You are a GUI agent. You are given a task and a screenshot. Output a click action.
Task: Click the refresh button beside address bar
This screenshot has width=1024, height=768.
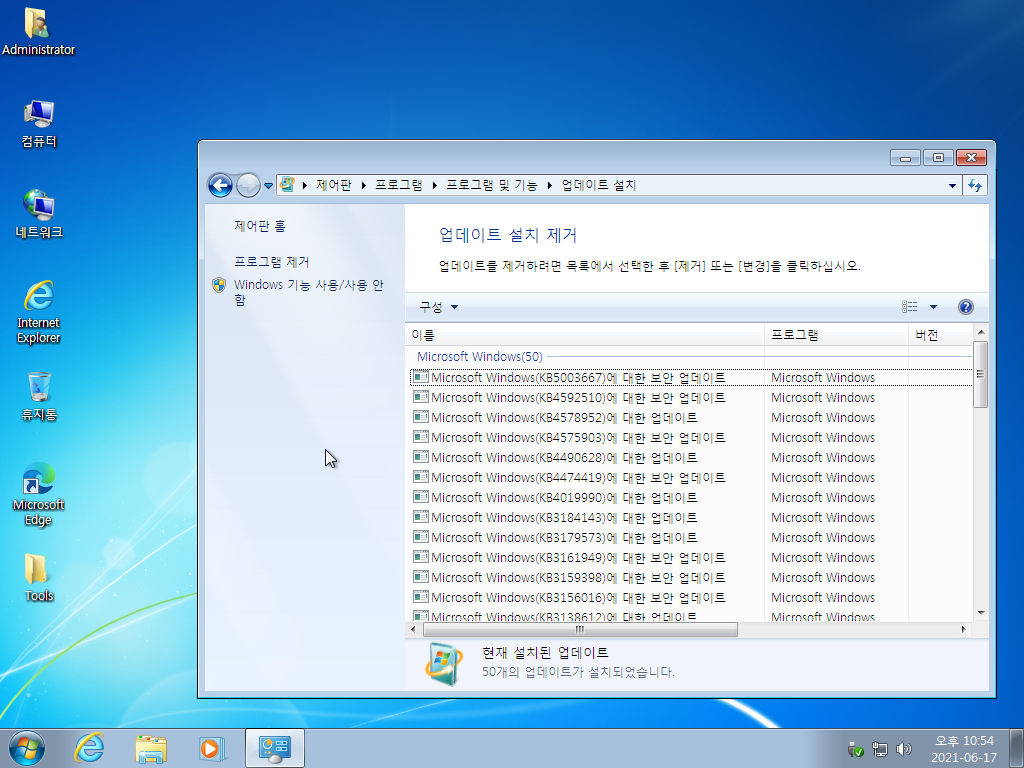tap(976, 185)
